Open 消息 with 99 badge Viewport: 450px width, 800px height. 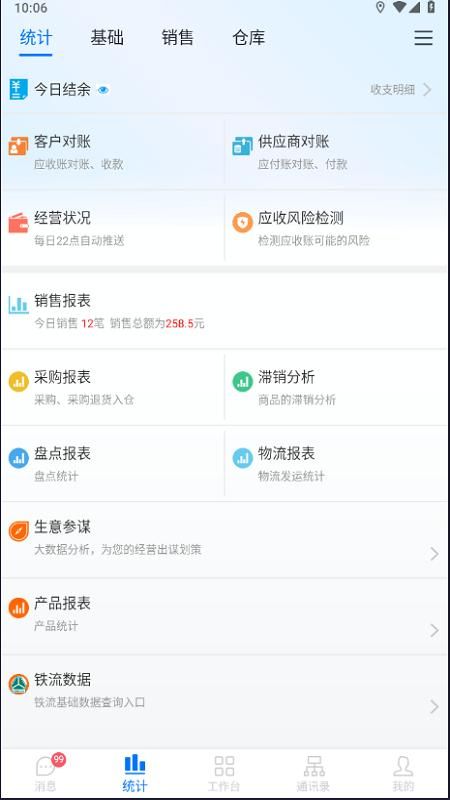pyautogui.click(x=45, y=772)
